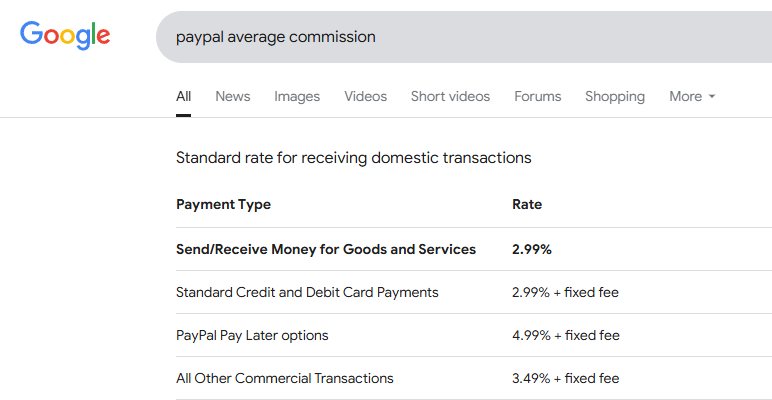The image size is (772, 400).
Task: Click the More dropdown arrow
Action: 712,97
